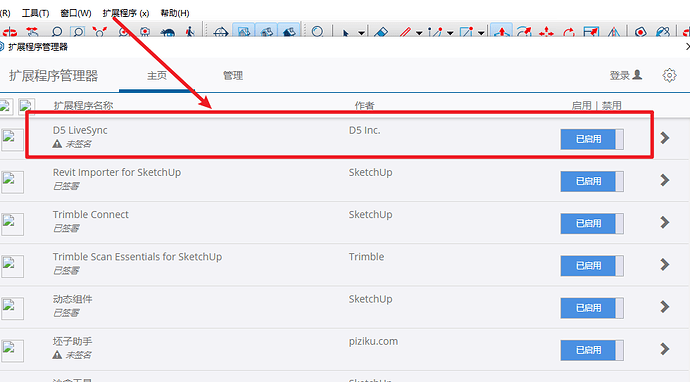Click the 登录 sign-in button
This screenshot has width=690, height=382.
(x=625, y=75)
